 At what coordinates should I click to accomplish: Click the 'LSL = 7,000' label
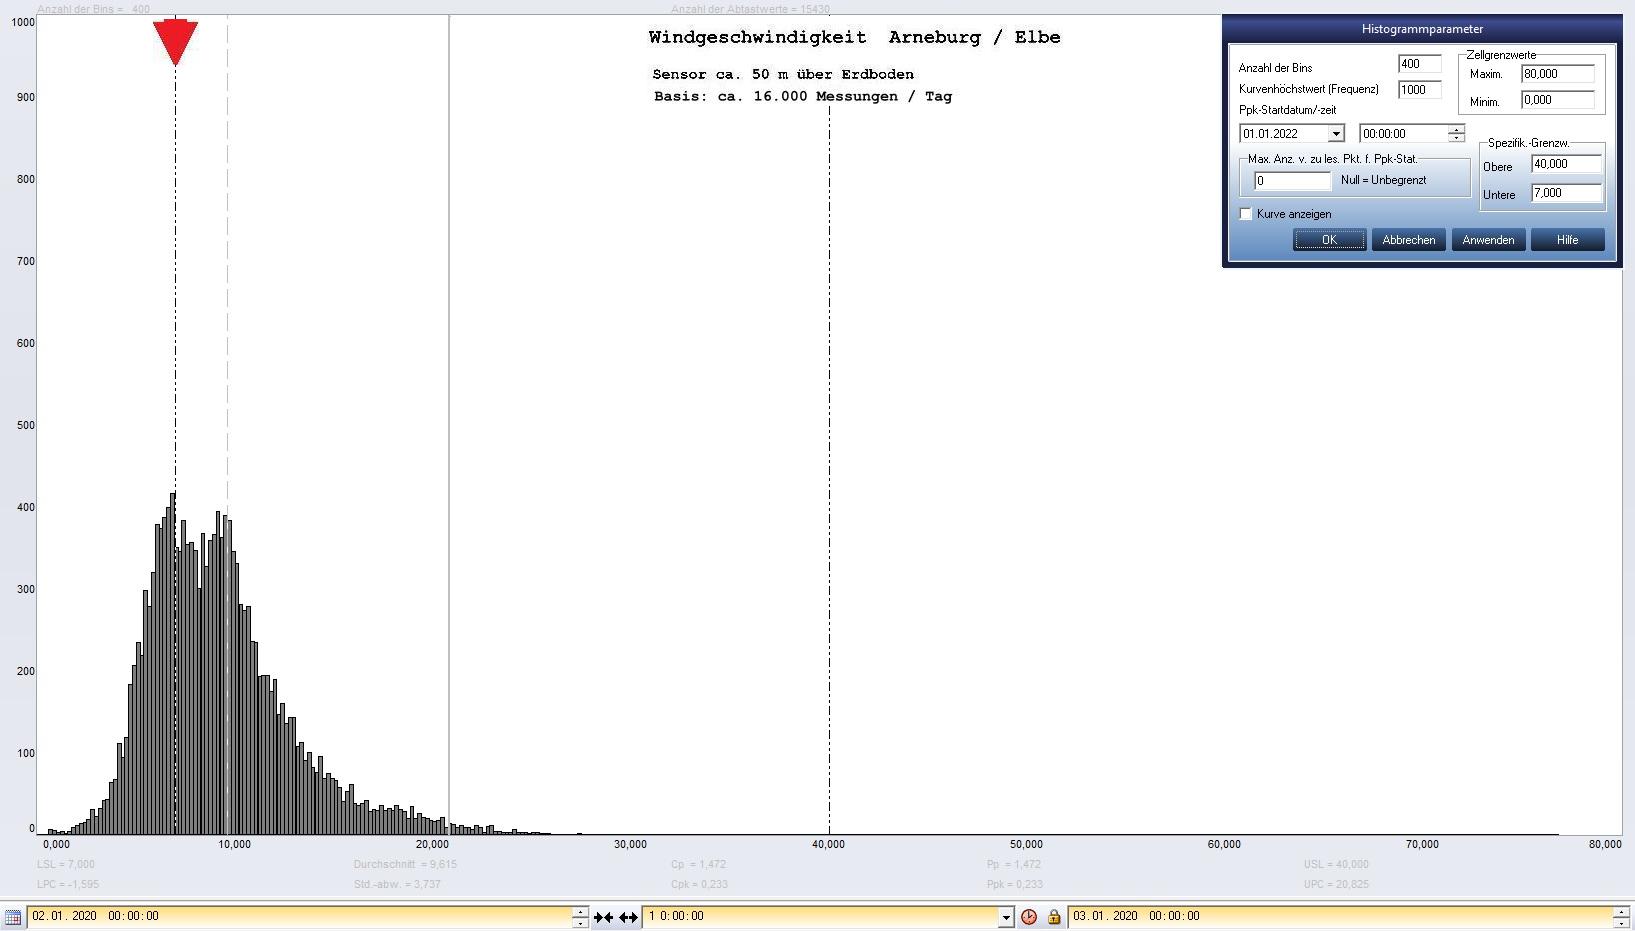pos(66,865)
